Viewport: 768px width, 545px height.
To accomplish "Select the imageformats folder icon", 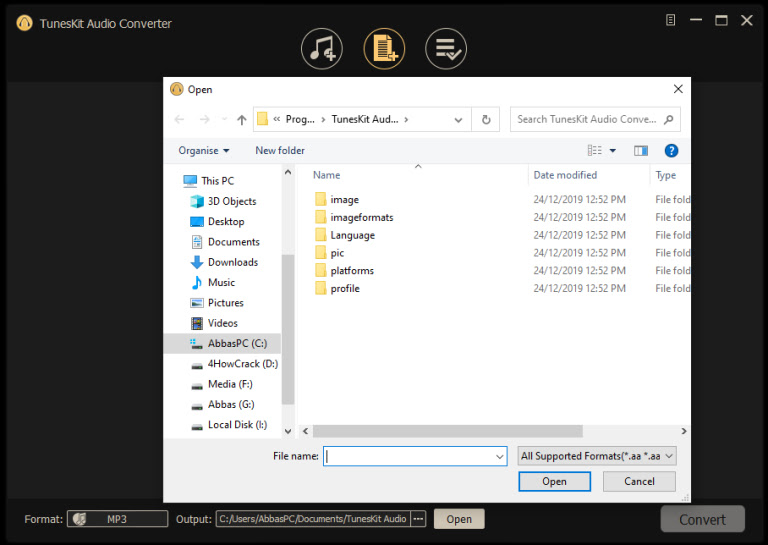I will (x=320, y=217).
